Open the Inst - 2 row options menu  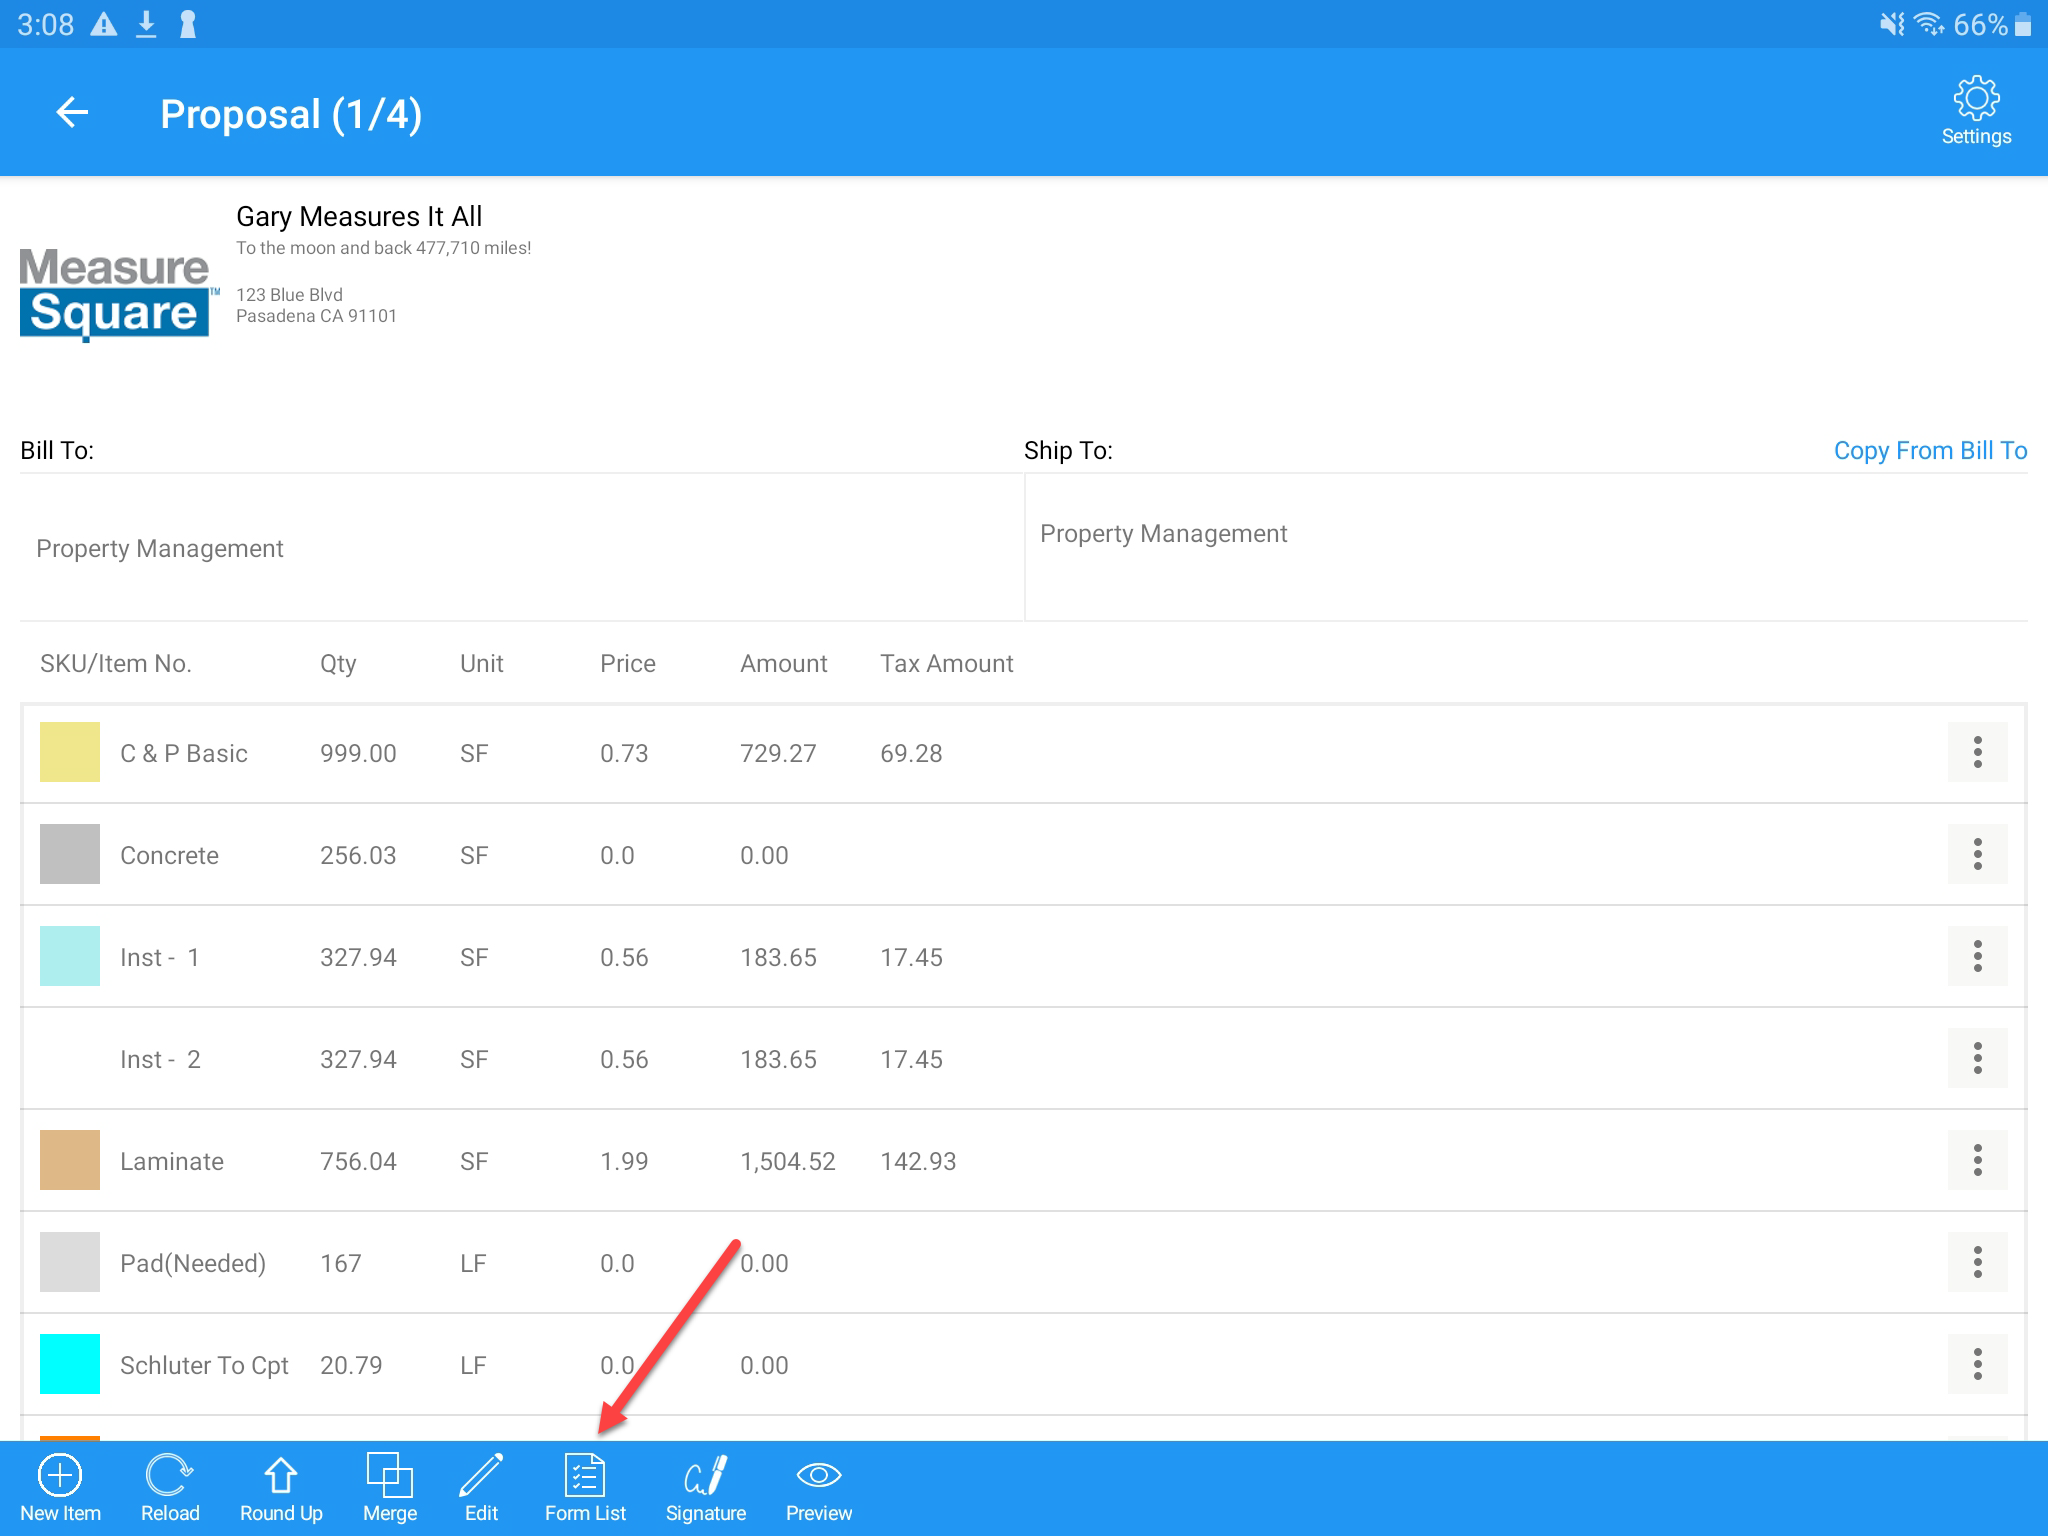tap(1977, 1058)
